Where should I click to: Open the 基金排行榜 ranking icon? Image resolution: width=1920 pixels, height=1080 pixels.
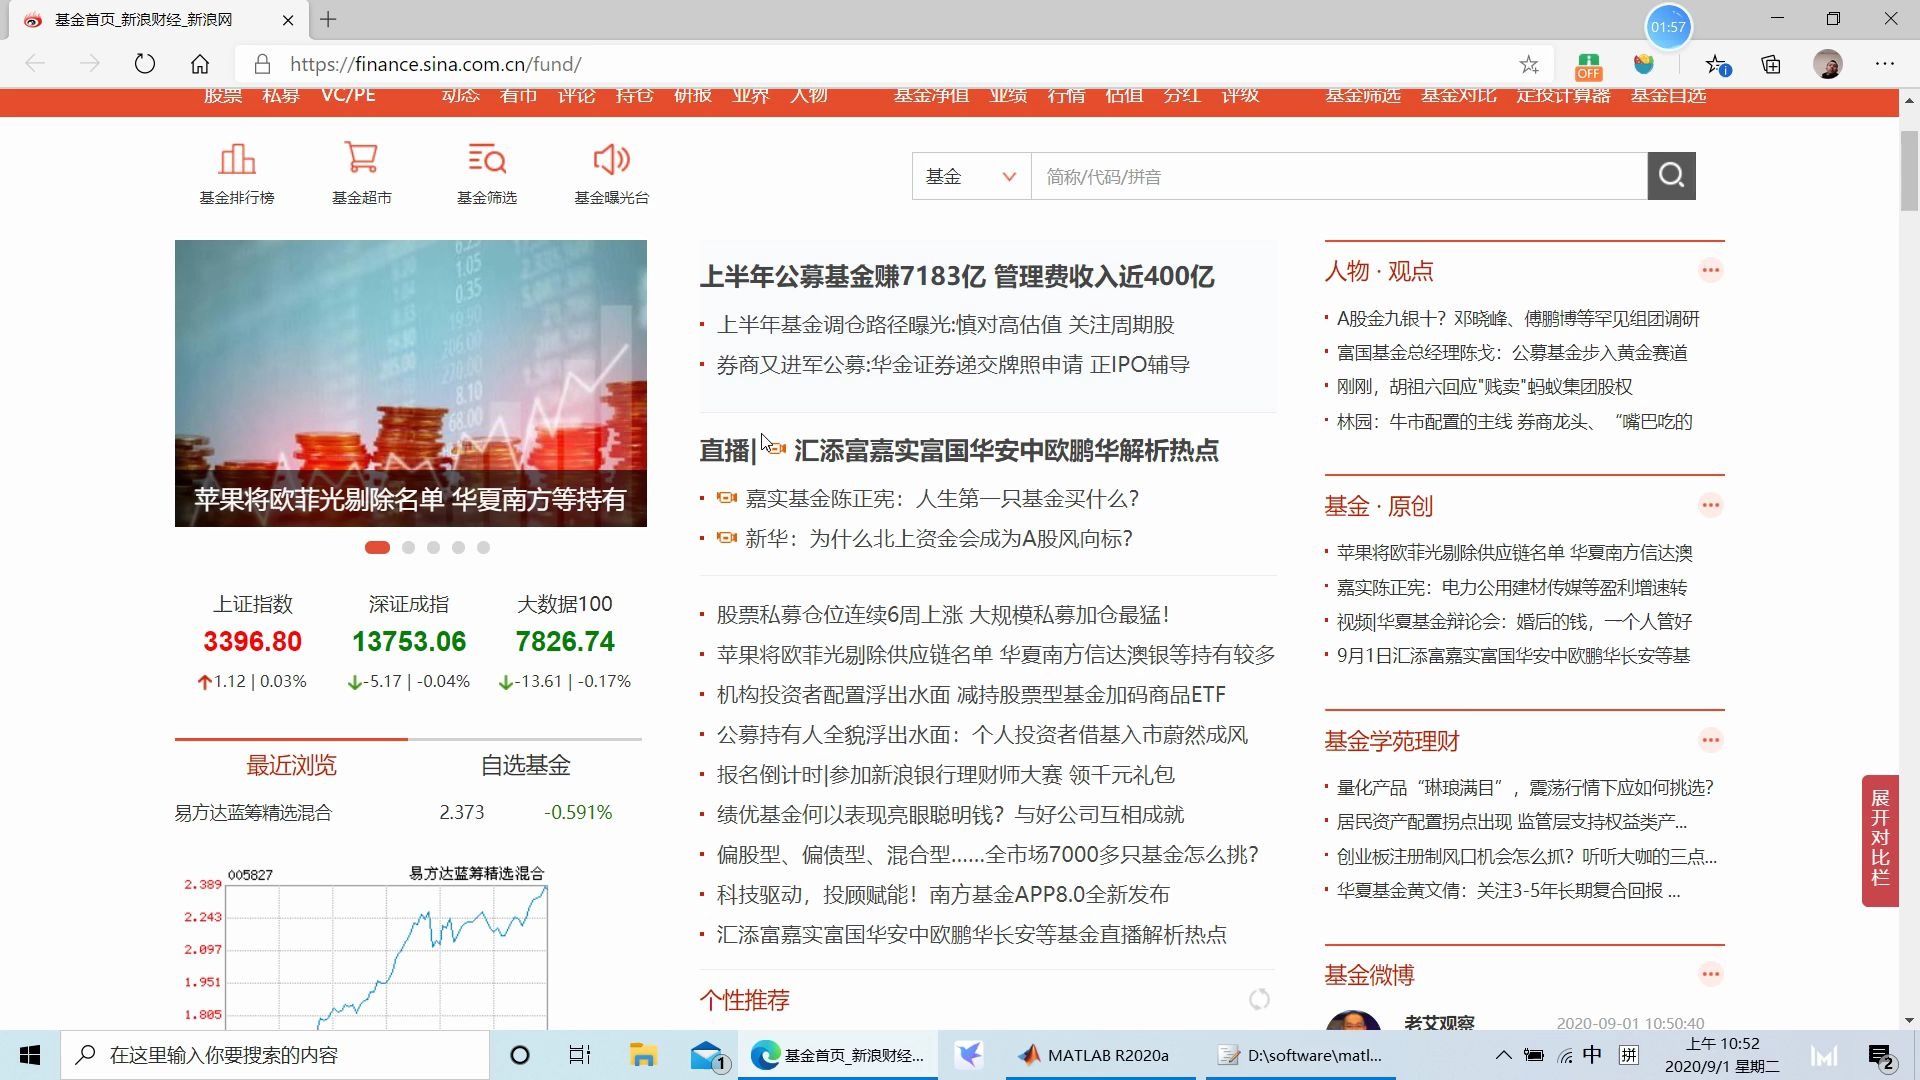click(237, 173)
